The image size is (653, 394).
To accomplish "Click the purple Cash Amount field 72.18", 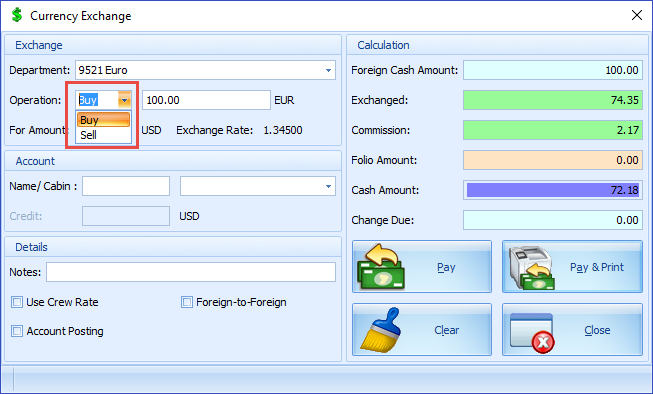I will click(553, 190).
